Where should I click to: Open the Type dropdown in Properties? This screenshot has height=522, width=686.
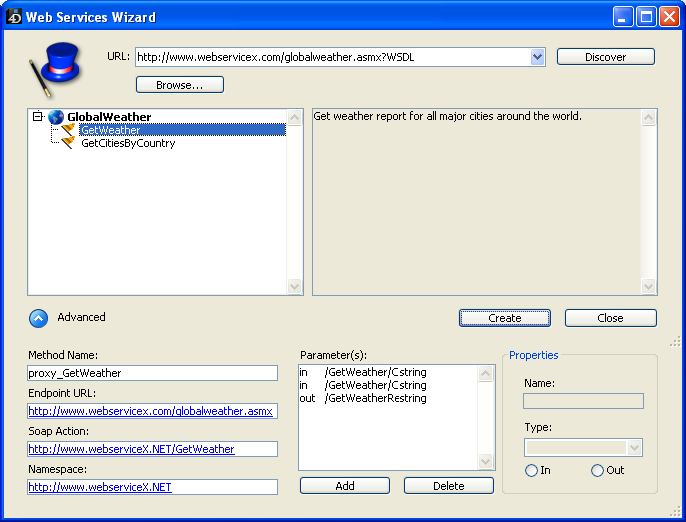point(633,448)
